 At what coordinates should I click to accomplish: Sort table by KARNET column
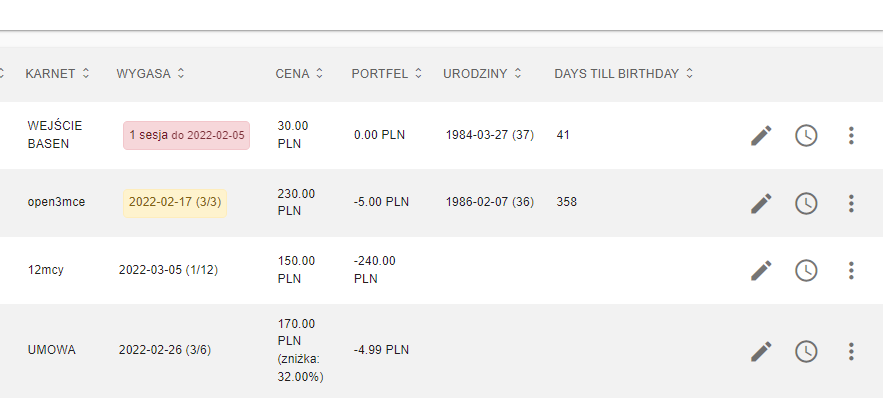(x=57, y=74)
